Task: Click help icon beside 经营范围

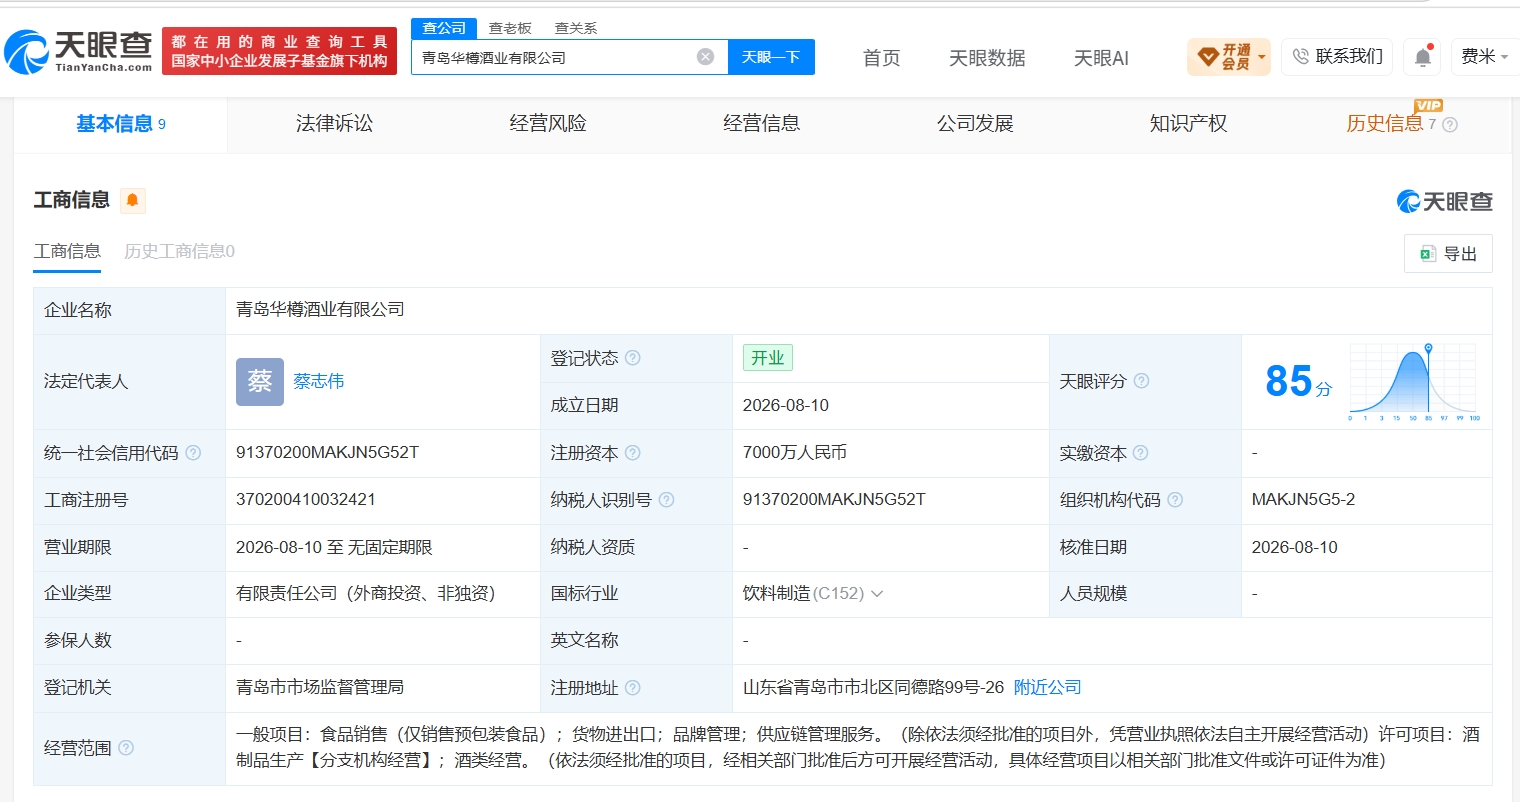Action: (126, 748)
